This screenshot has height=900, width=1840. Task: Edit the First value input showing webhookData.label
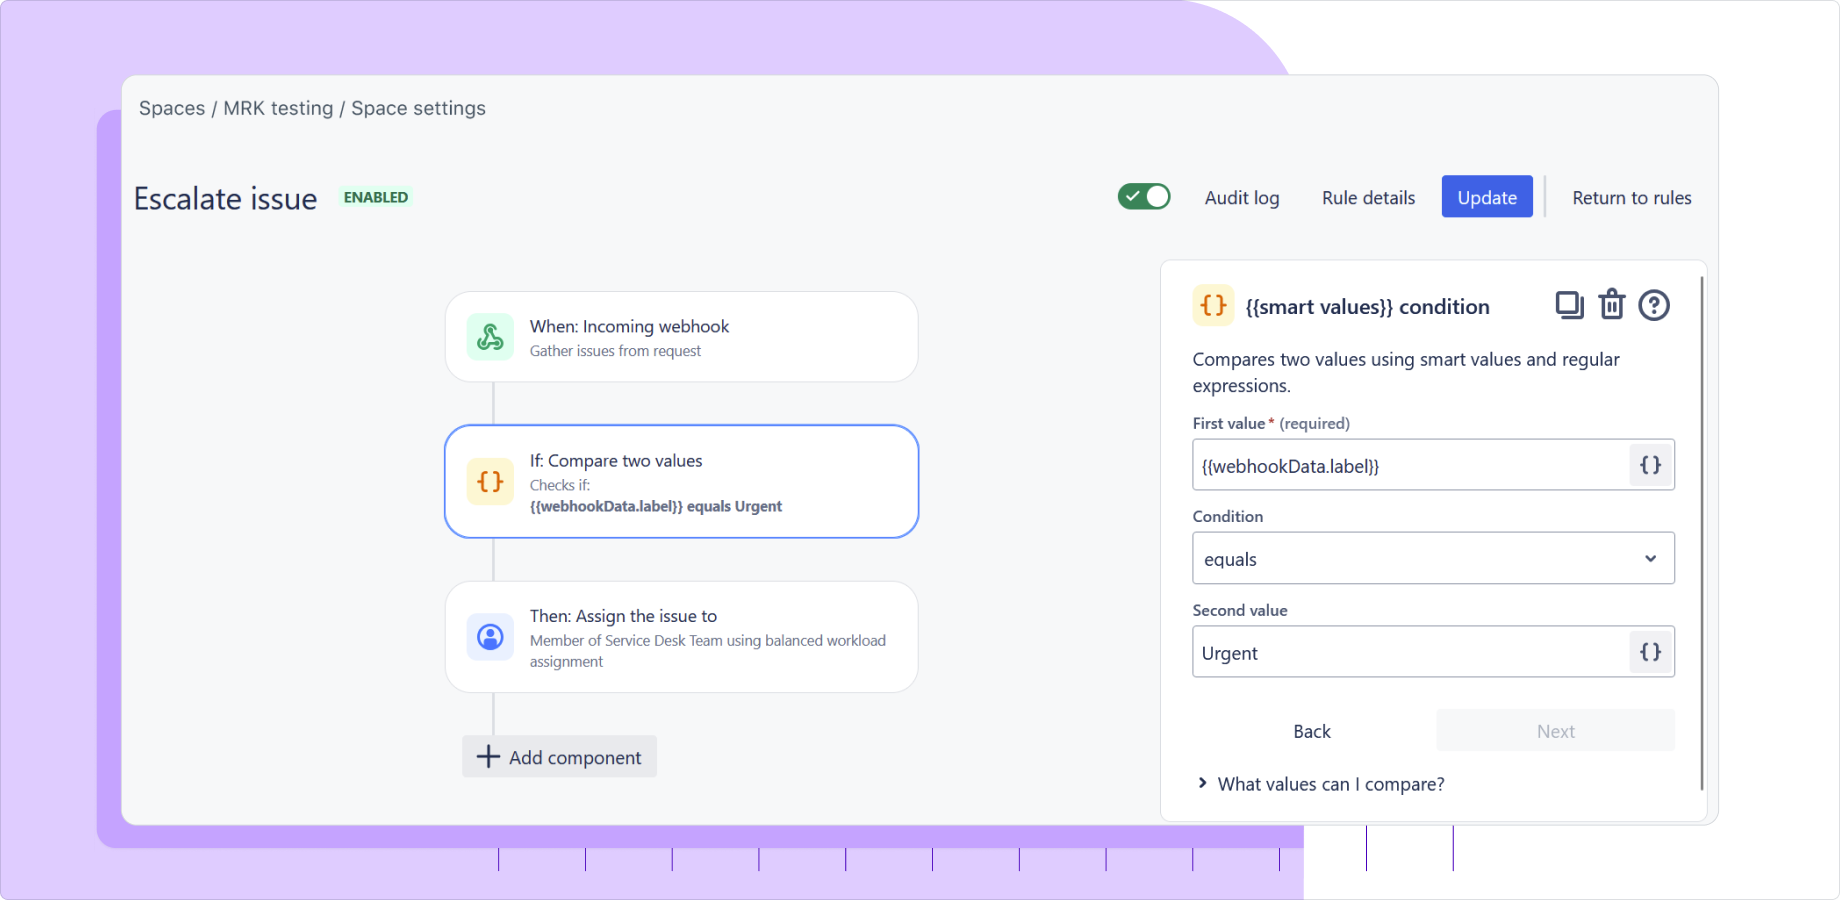pos(1400,464)
